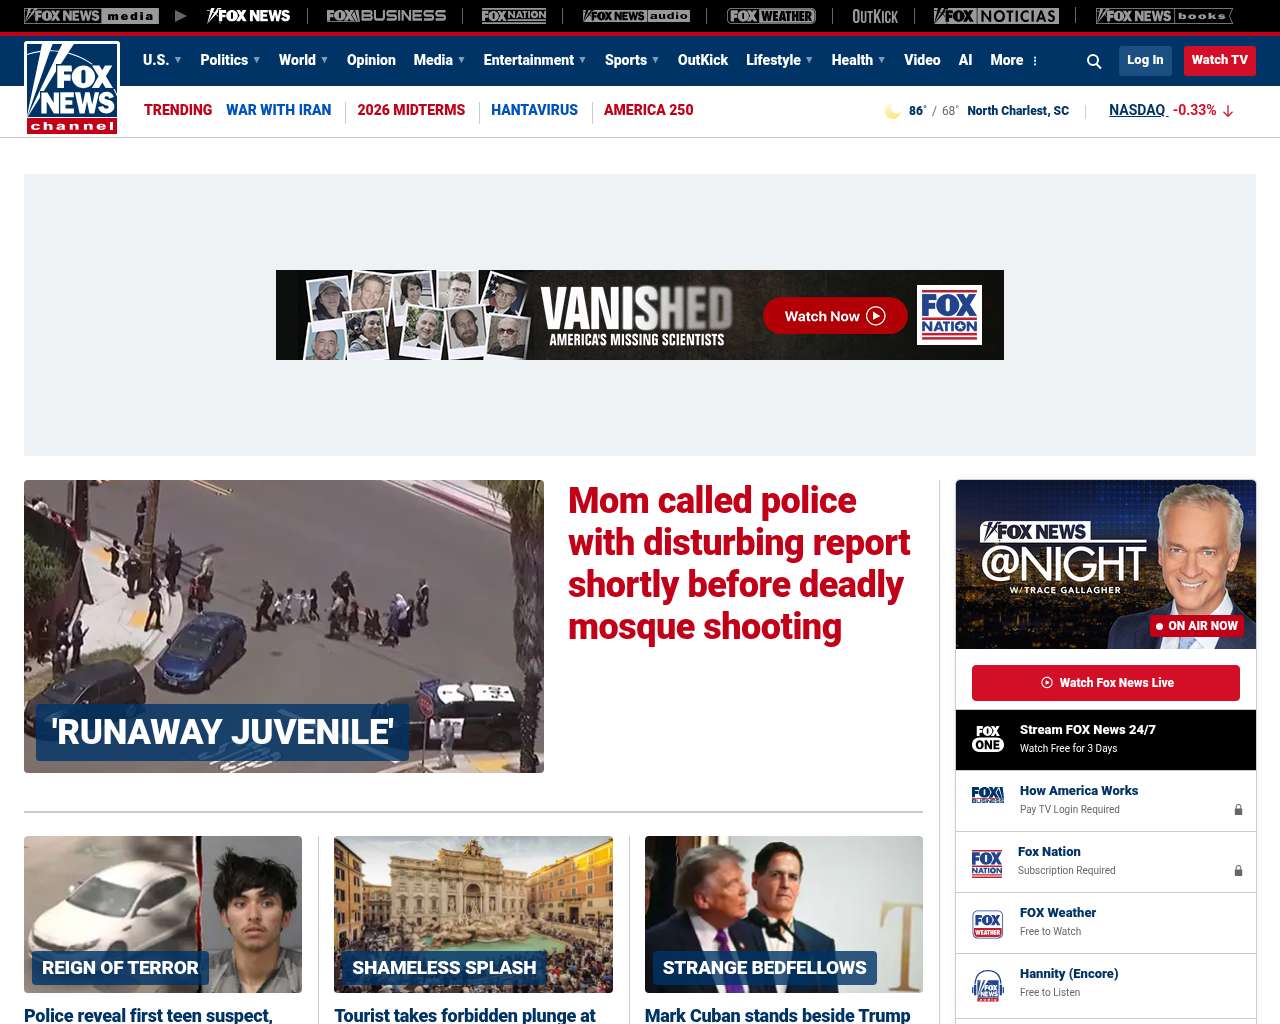This screenshot has height=1024, width=1280.
Task: Open the More menu options
Action: coord(1014,60)
